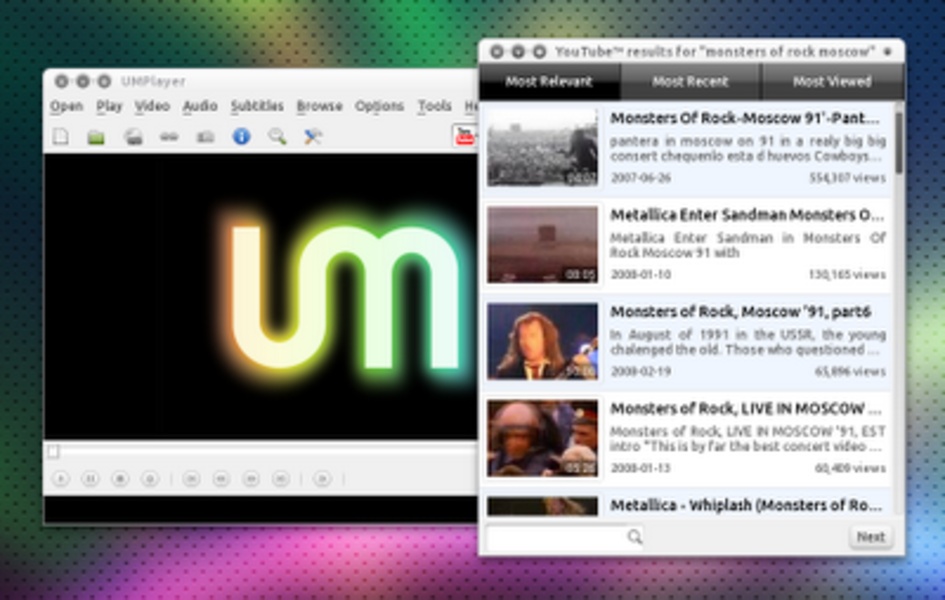The image size is (945, 600).
Task: Click the UMPlayer window title text
Action: 153,81
